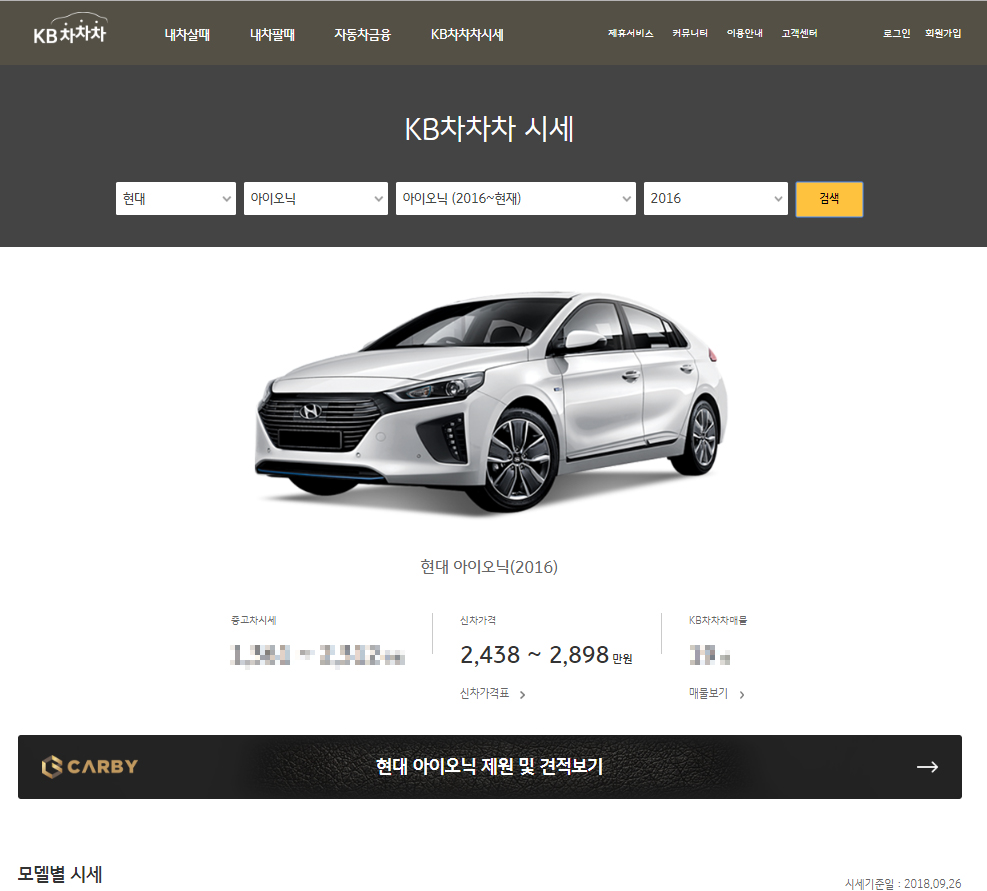987x891 pixels.
Task: Go to 제휴서비스
Action: (x=631, y=33)
